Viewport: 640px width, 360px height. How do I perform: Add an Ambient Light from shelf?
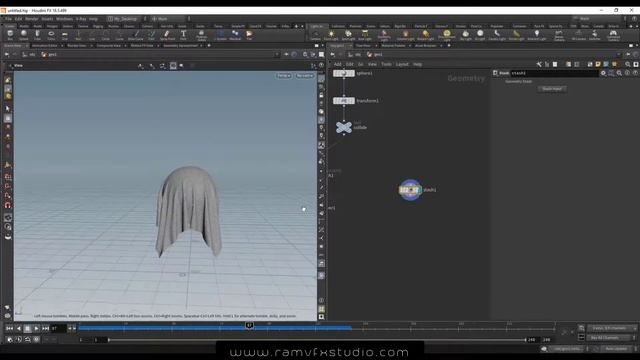[x=537, y=36]
